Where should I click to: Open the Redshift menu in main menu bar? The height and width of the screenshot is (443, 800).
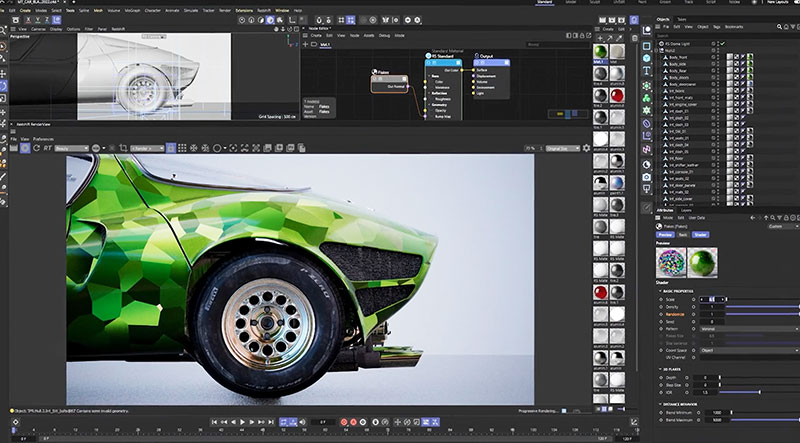pos(264,10)
